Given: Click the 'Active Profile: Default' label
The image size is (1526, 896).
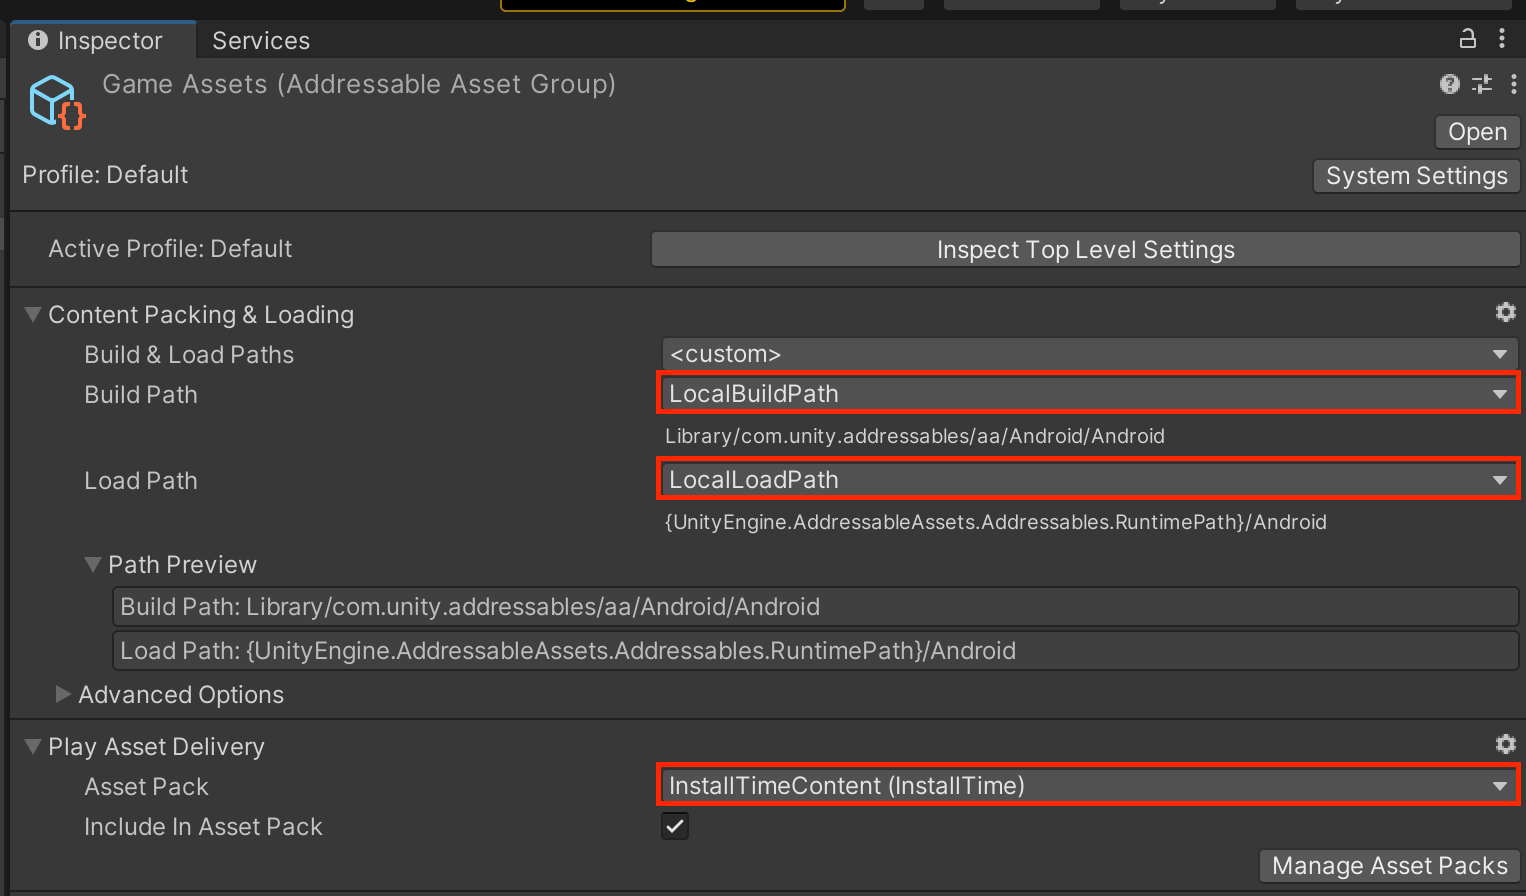Looking at the screenshot, I should 170,249.
